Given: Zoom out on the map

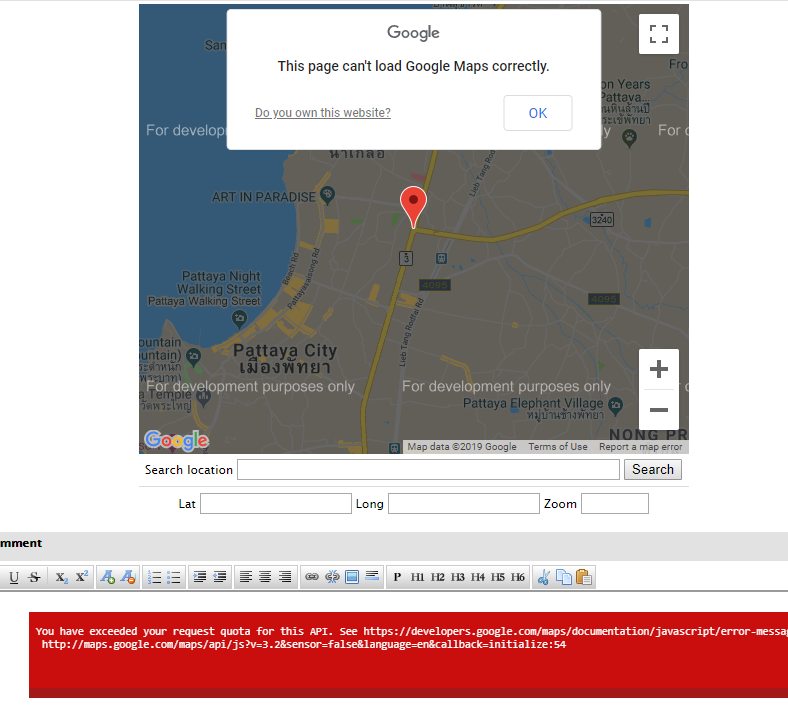Looking at the screenshot, I should click(x=658, y=410).
